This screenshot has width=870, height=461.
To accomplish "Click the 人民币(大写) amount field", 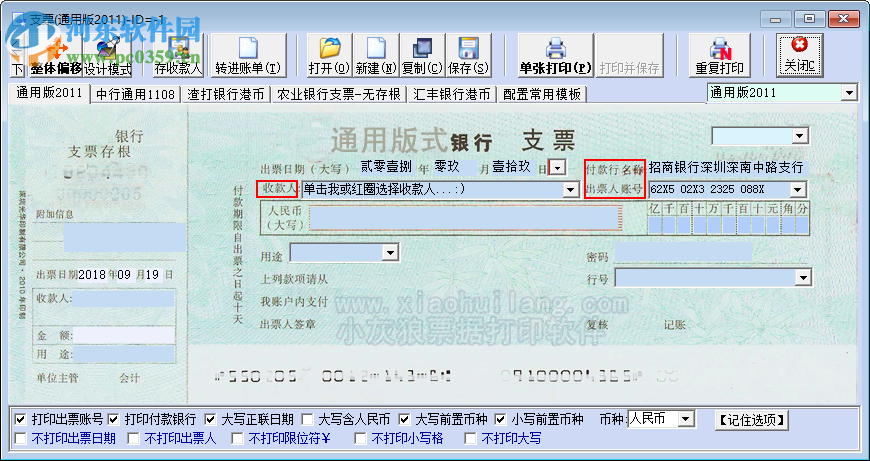I will point(464,218).
